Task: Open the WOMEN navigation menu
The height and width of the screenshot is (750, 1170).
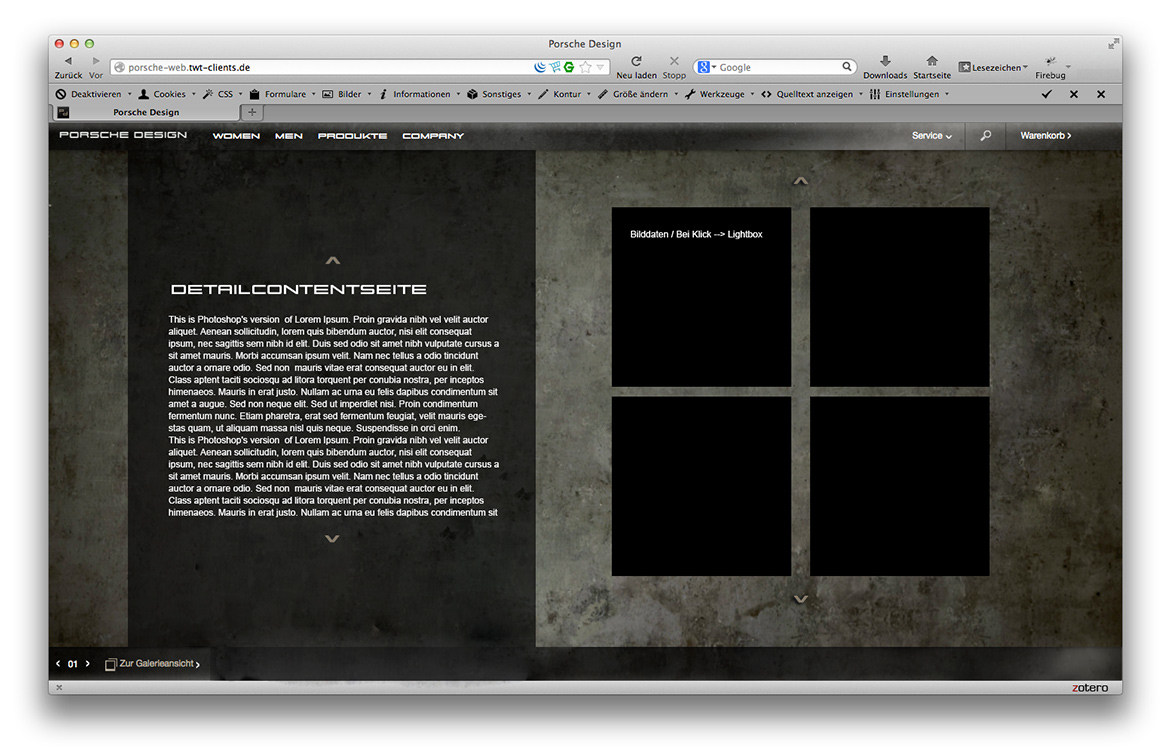Action: 236,136
